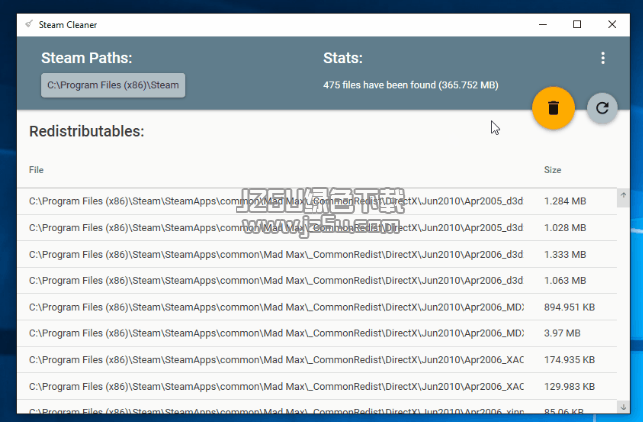Select the file row sized 1.063 MB
Screen dimensions: 643x422
click(317, 281)
